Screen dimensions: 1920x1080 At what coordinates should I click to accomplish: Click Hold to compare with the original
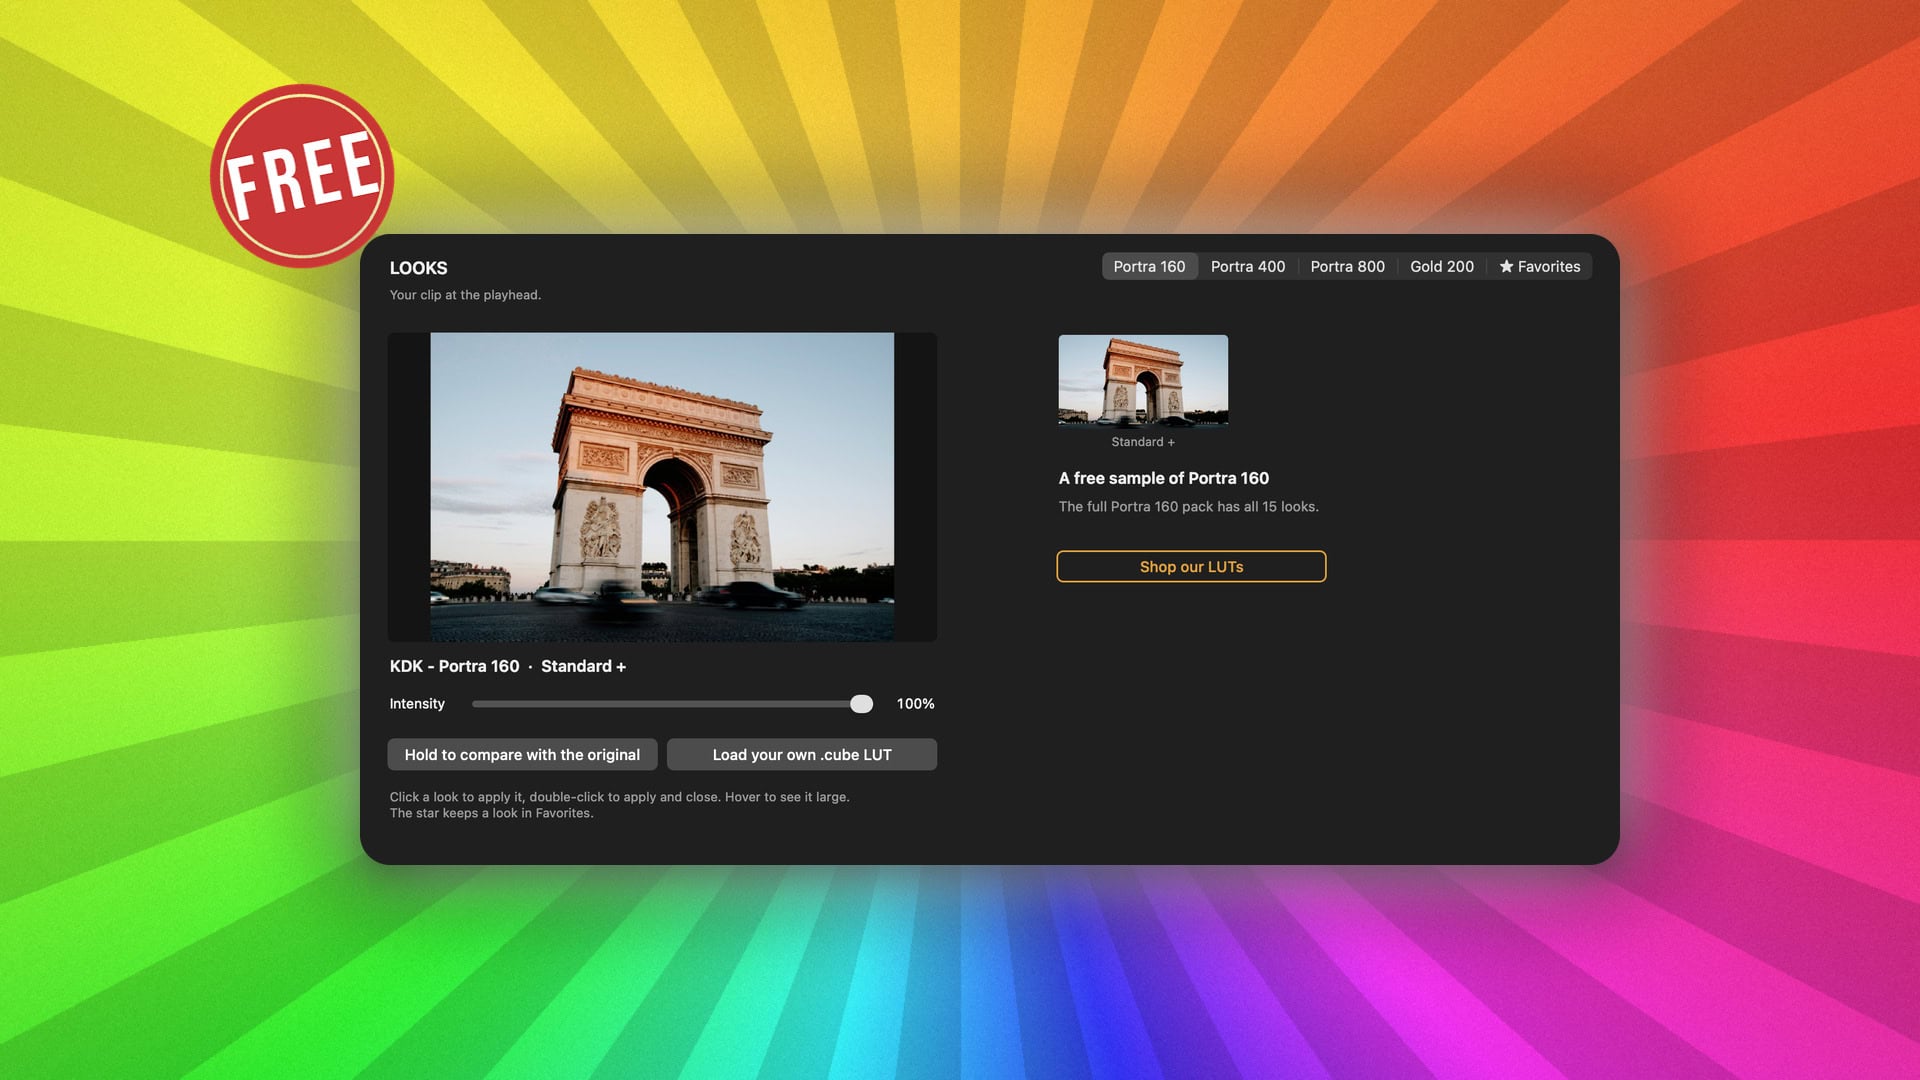[x=522, y=755]
